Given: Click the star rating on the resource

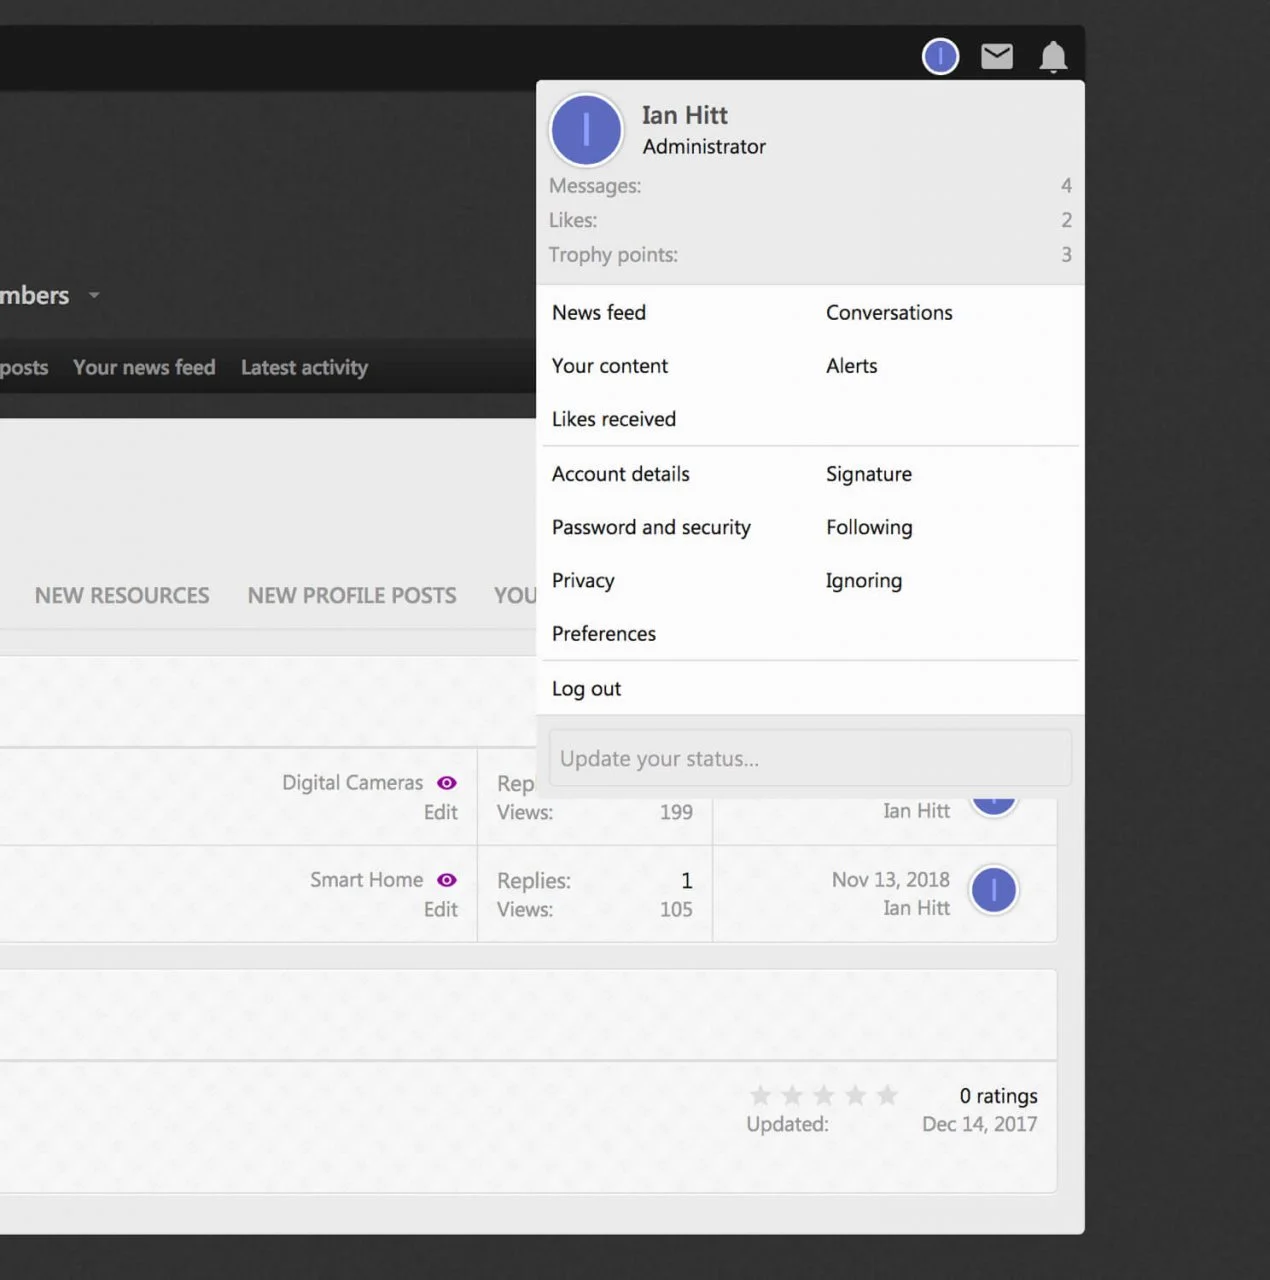Looking at the screenshot, I should [x=823, y=1096].
